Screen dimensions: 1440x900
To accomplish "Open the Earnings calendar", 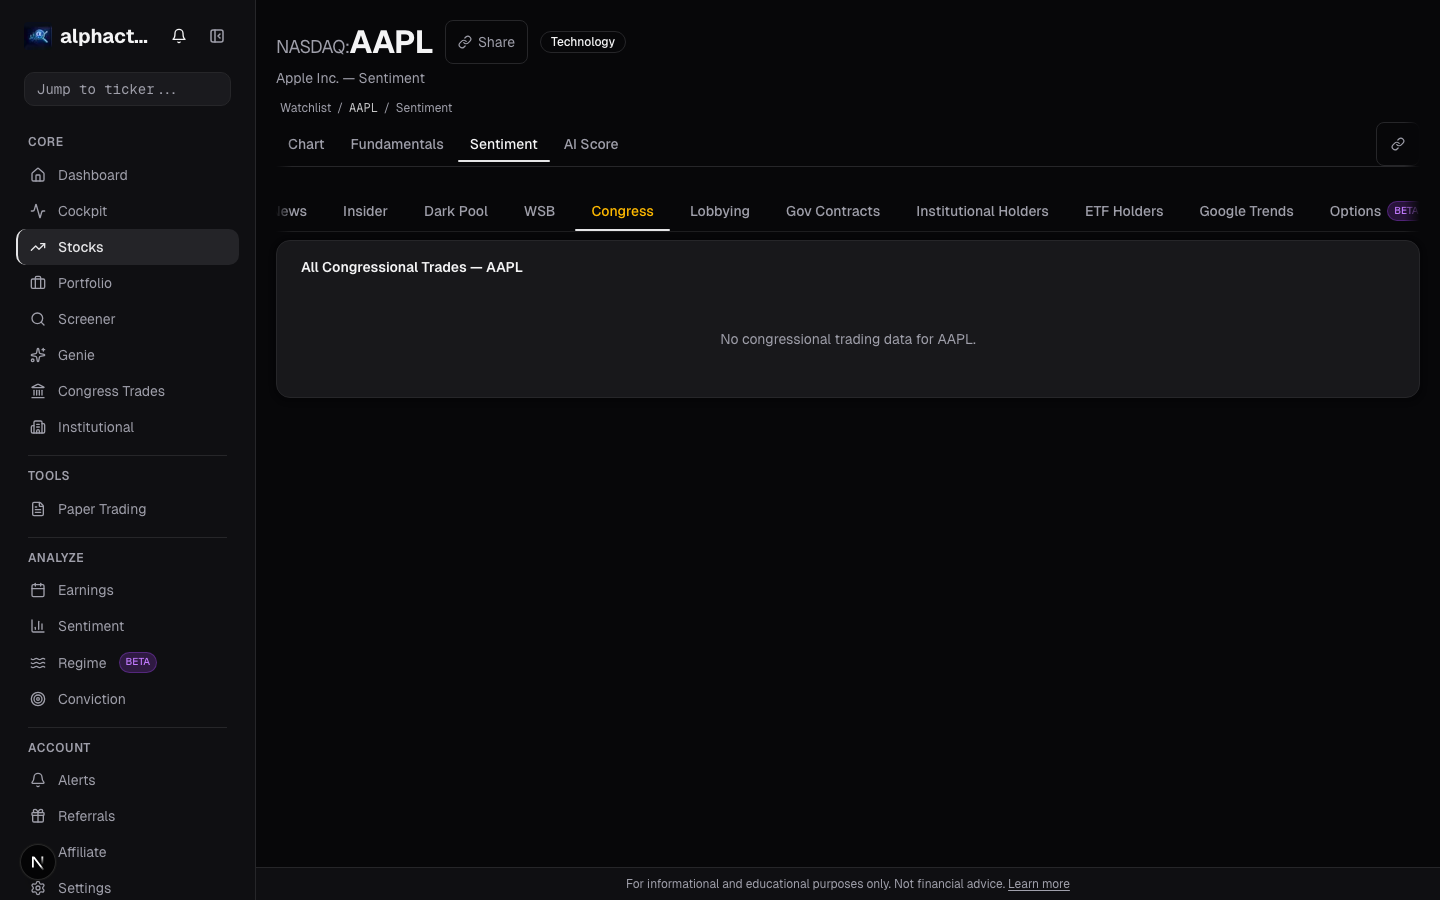I will [85, 590].
